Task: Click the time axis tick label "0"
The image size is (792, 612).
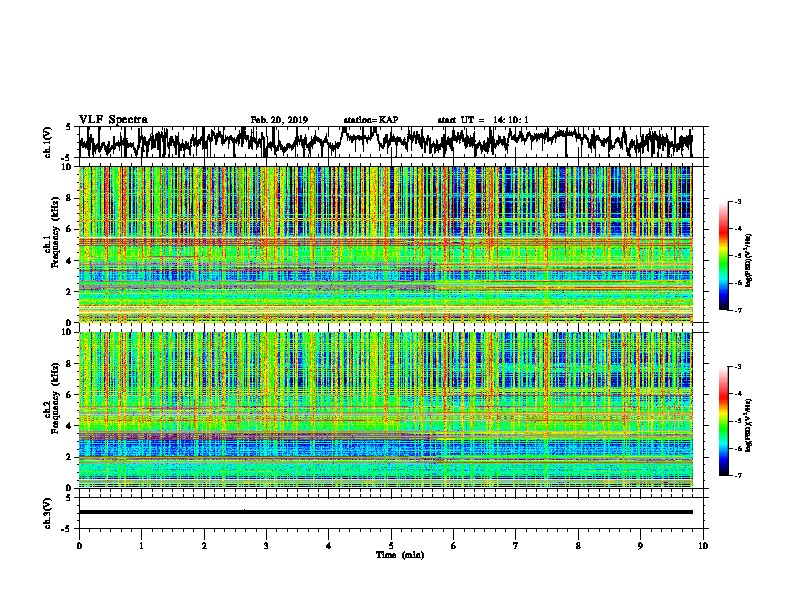Action: click(x=79, y=546)
